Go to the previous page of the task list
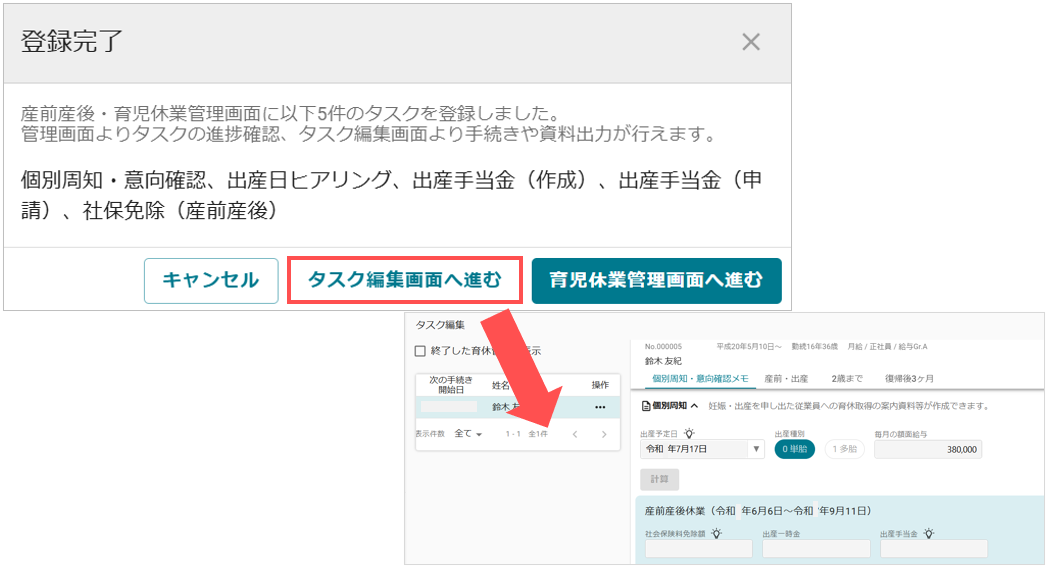1048x570 pixels. click(x=575, y=434)
